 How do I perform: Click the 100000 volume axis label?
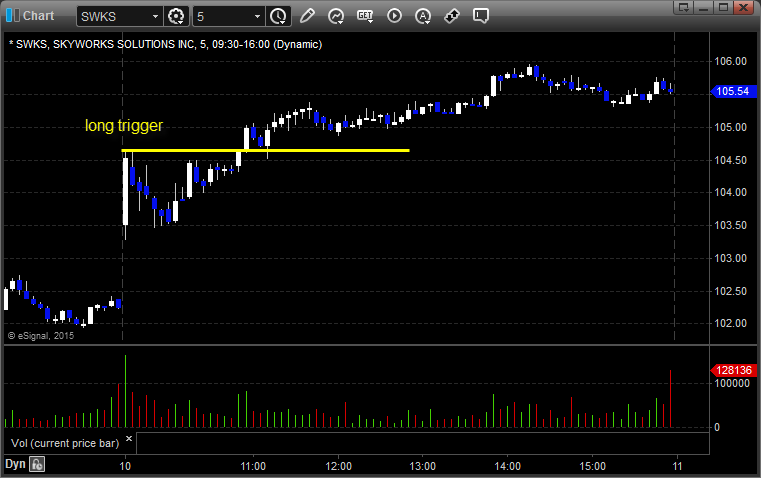tap(732, 383)
